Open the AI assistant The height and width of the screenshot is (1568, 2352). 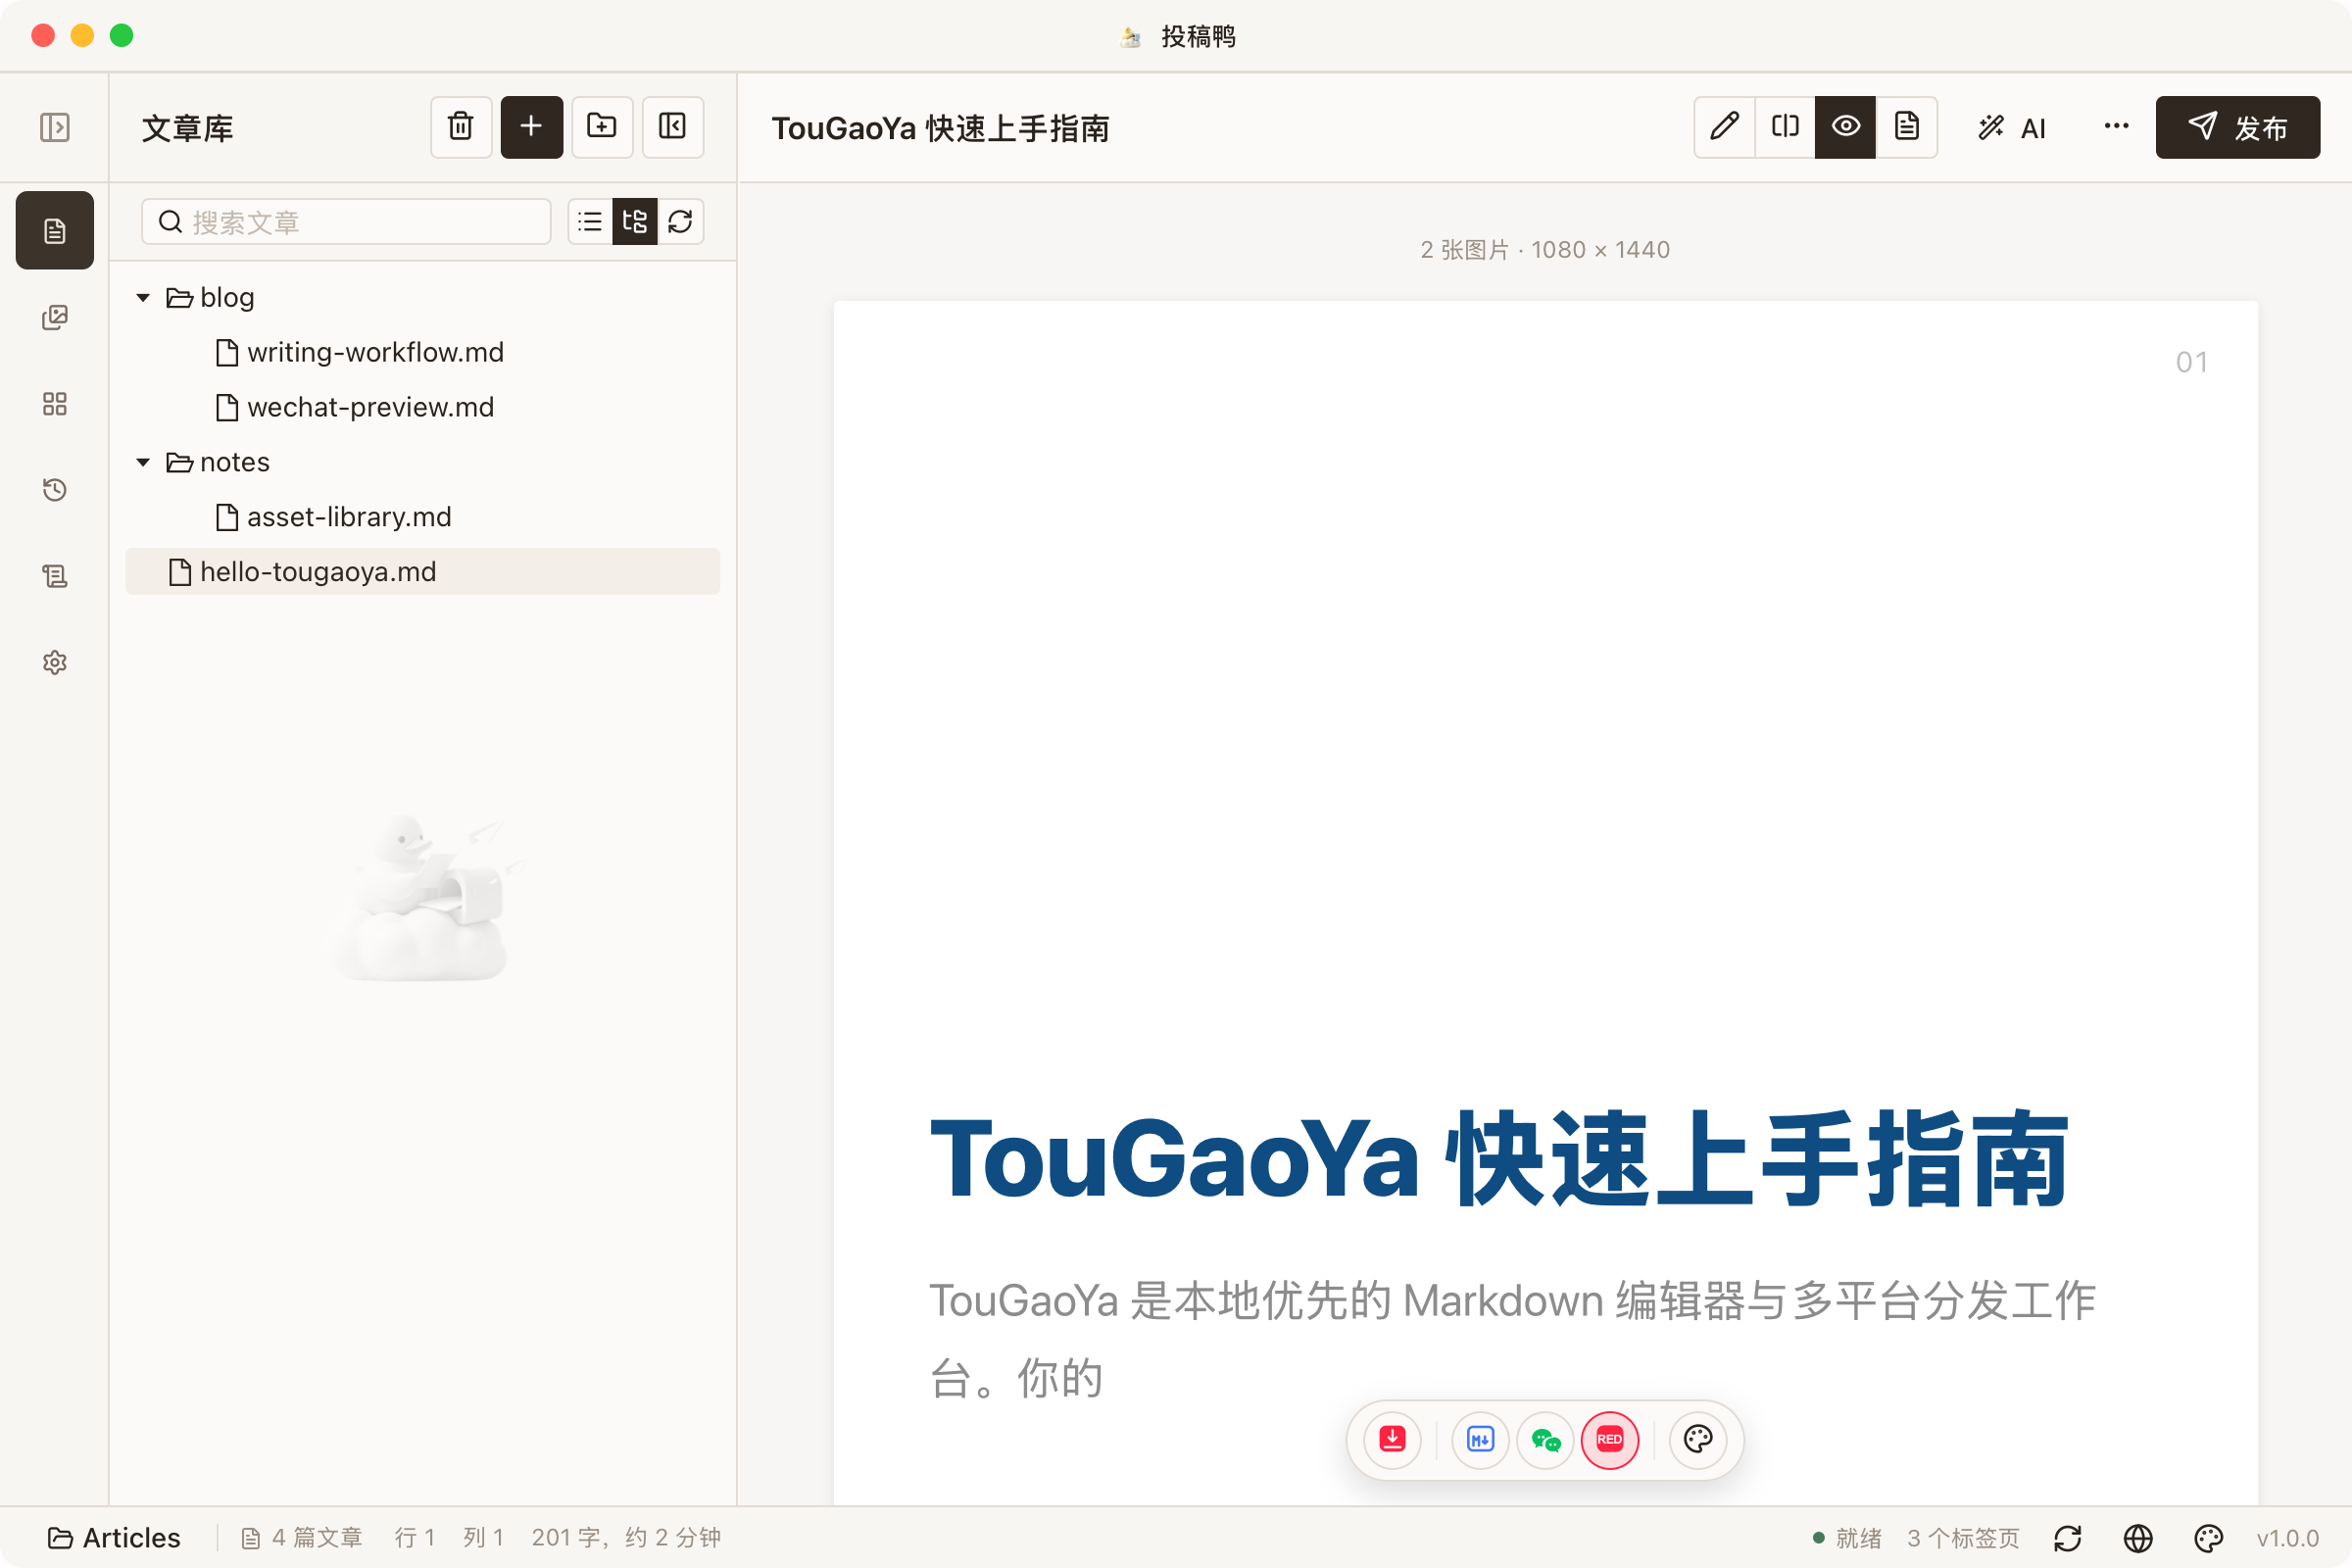pyautogui.click(x=2012, y=127)
